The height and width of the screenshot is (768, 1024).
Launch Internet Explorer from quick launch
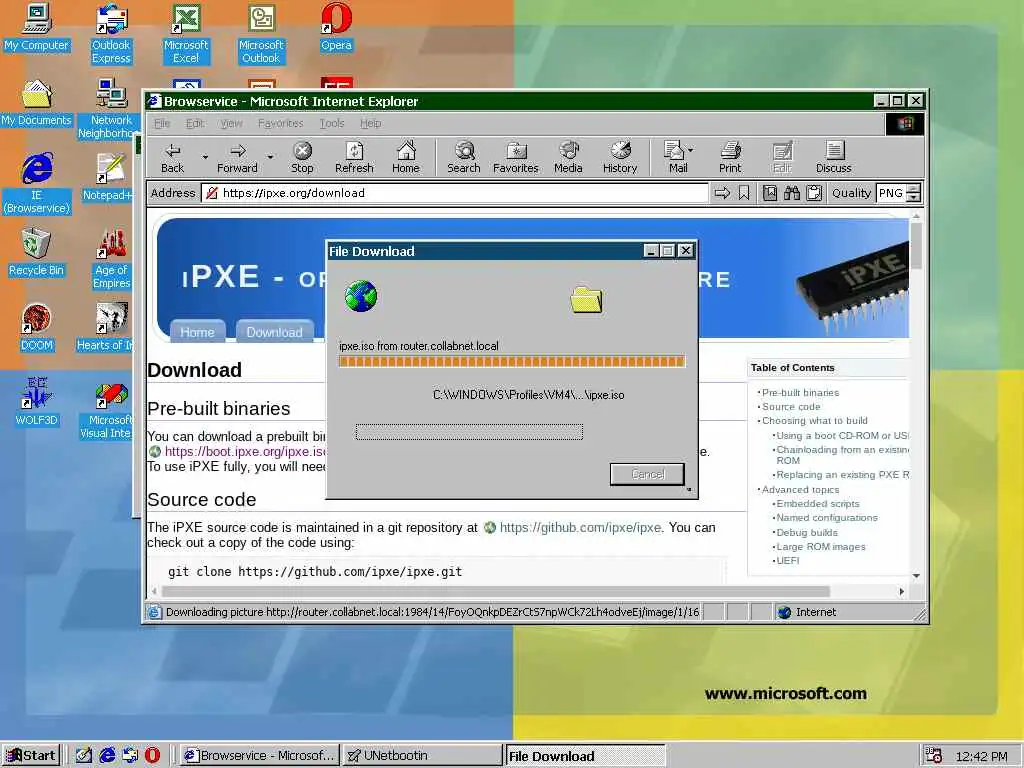pyautogui.click(x=107, y=755)
